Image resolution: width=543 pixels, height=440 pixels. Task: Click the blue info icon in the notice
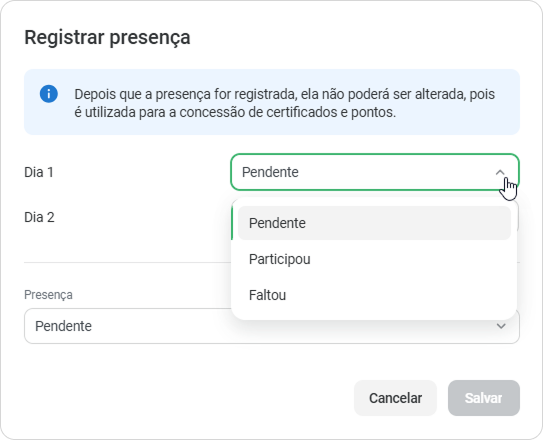pyautogui.click(x=48, y=94)
